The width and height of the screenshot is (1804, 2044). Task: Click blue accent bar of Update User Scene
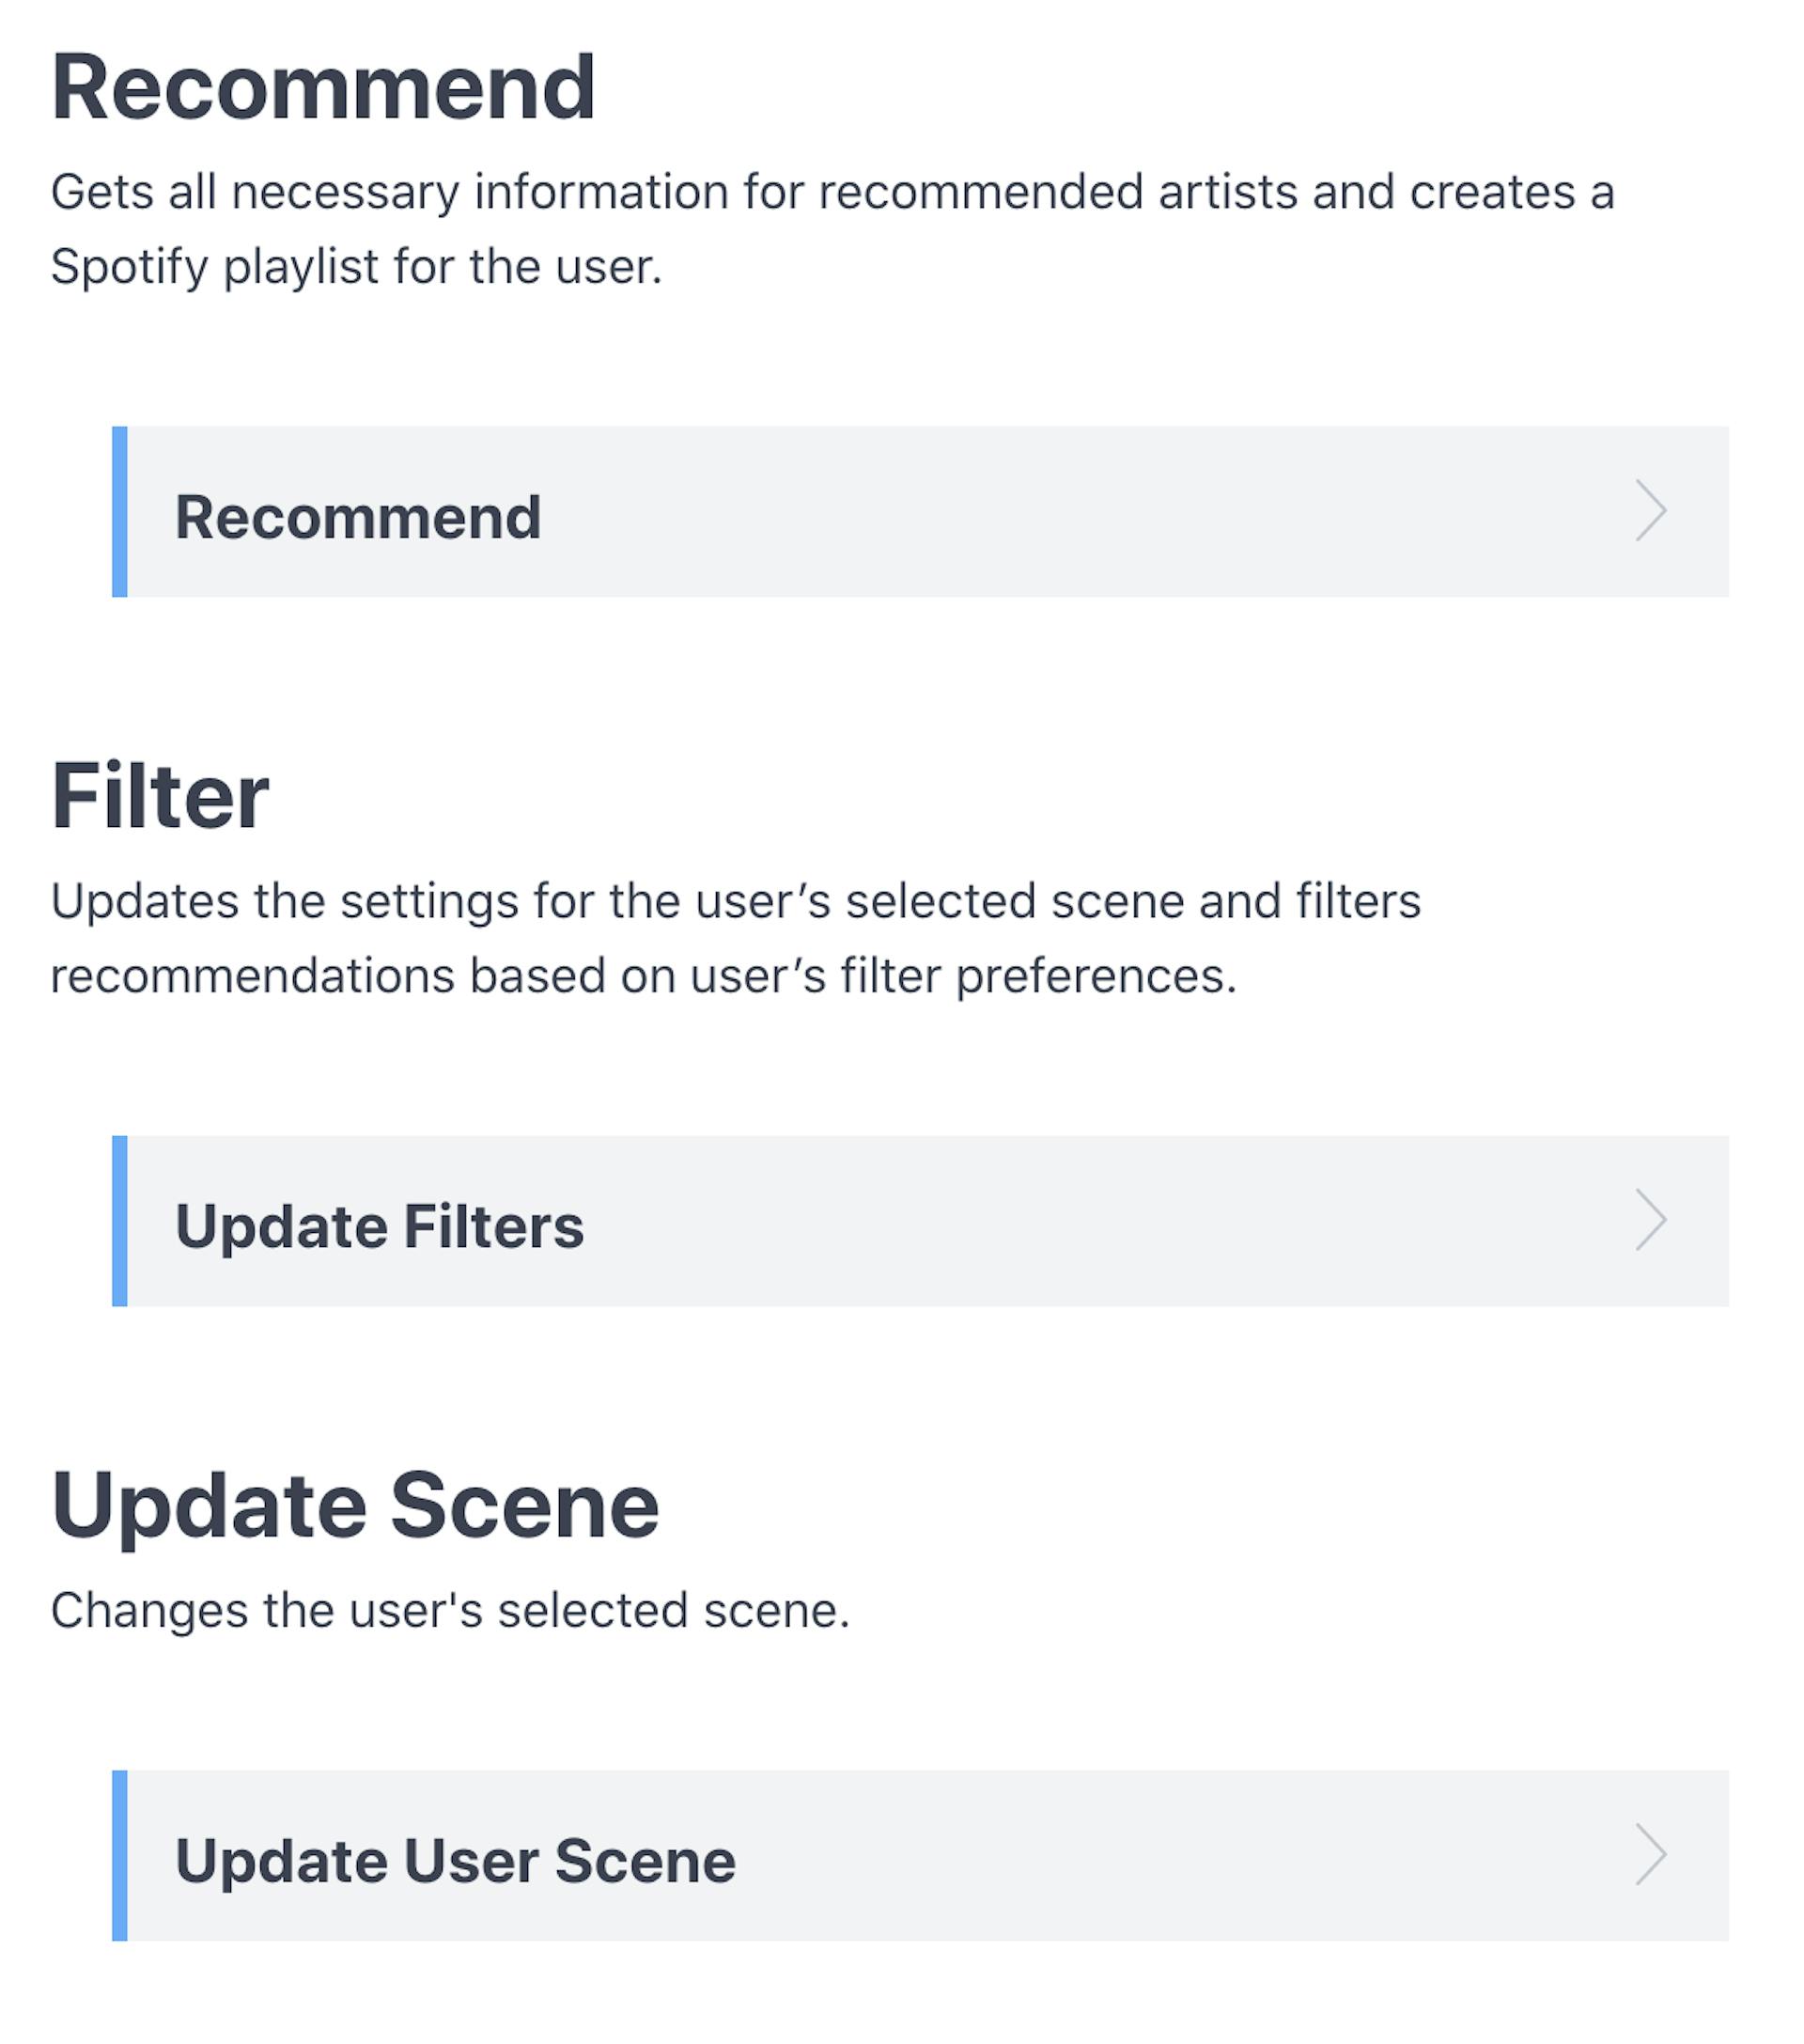click(x=119, y=1856)
